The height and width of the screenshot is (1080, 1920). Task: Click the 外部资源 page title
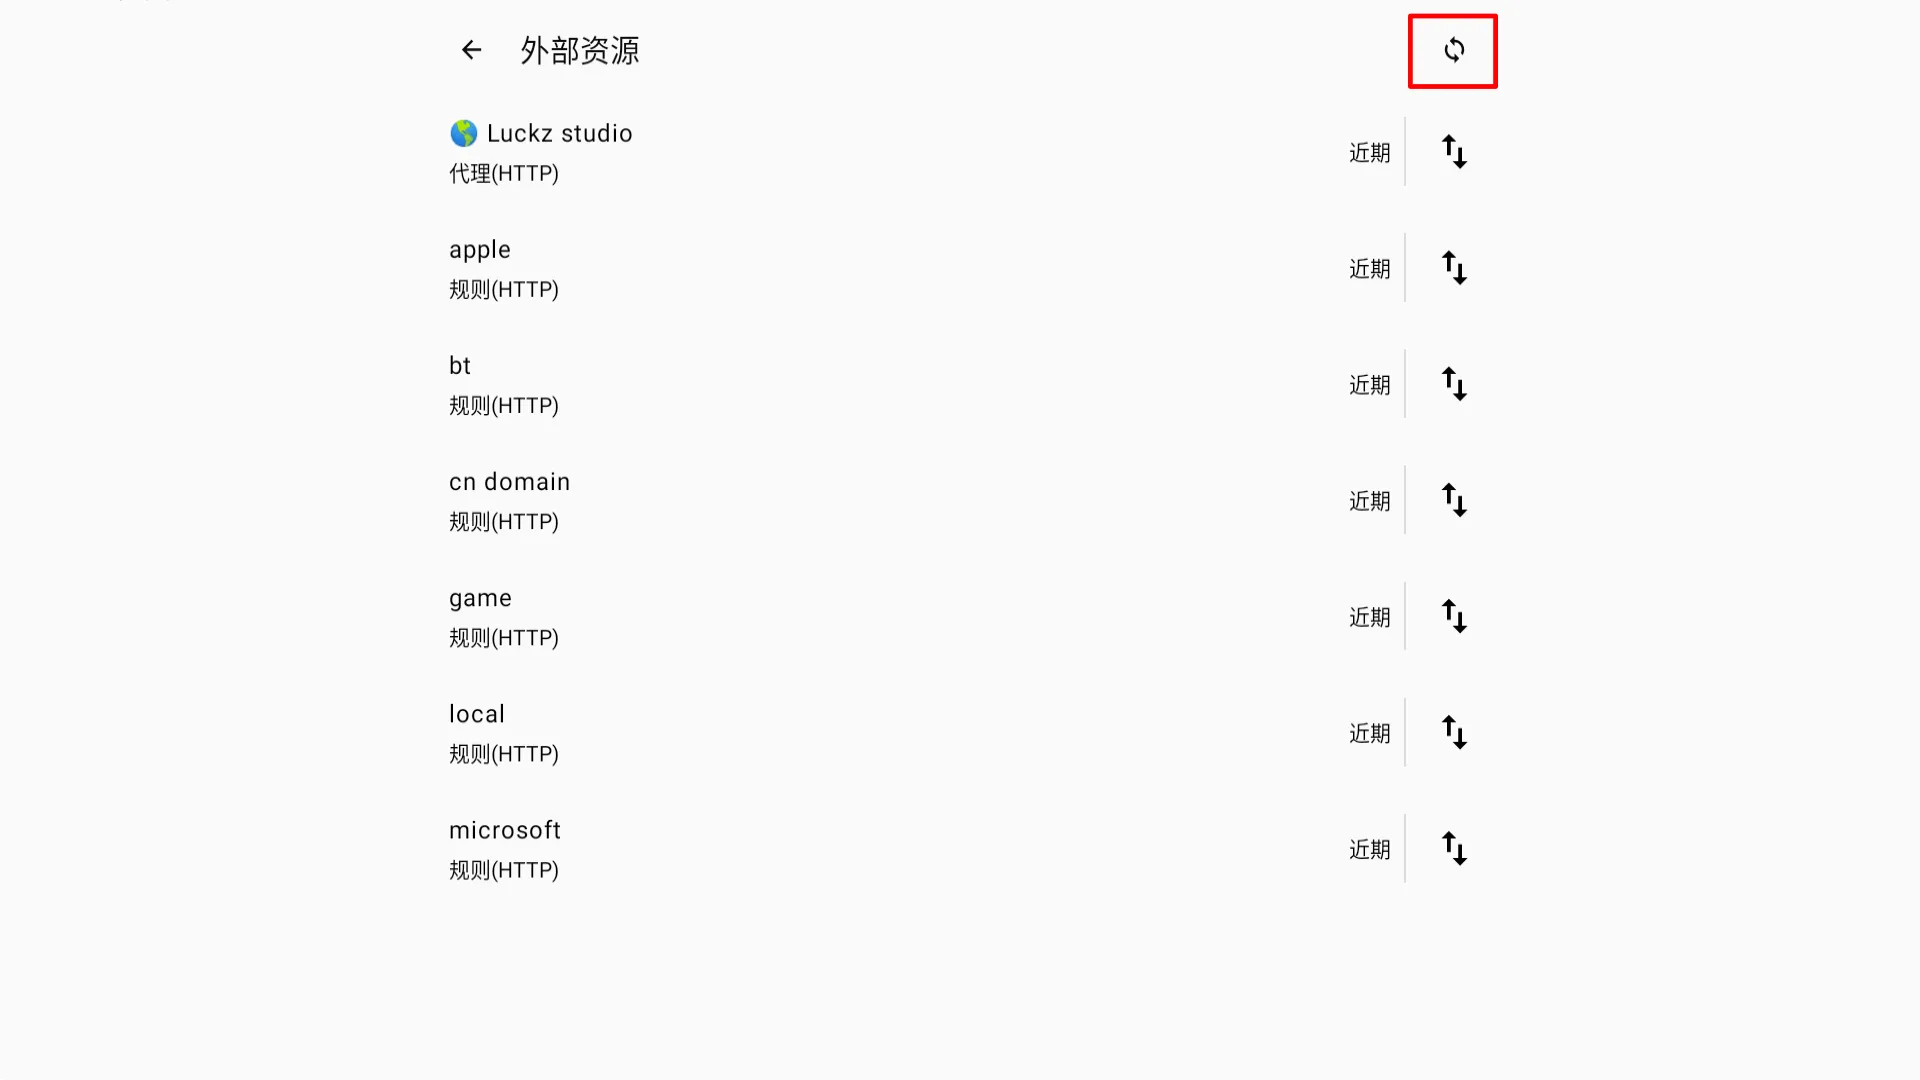click(x=580, y=50)
